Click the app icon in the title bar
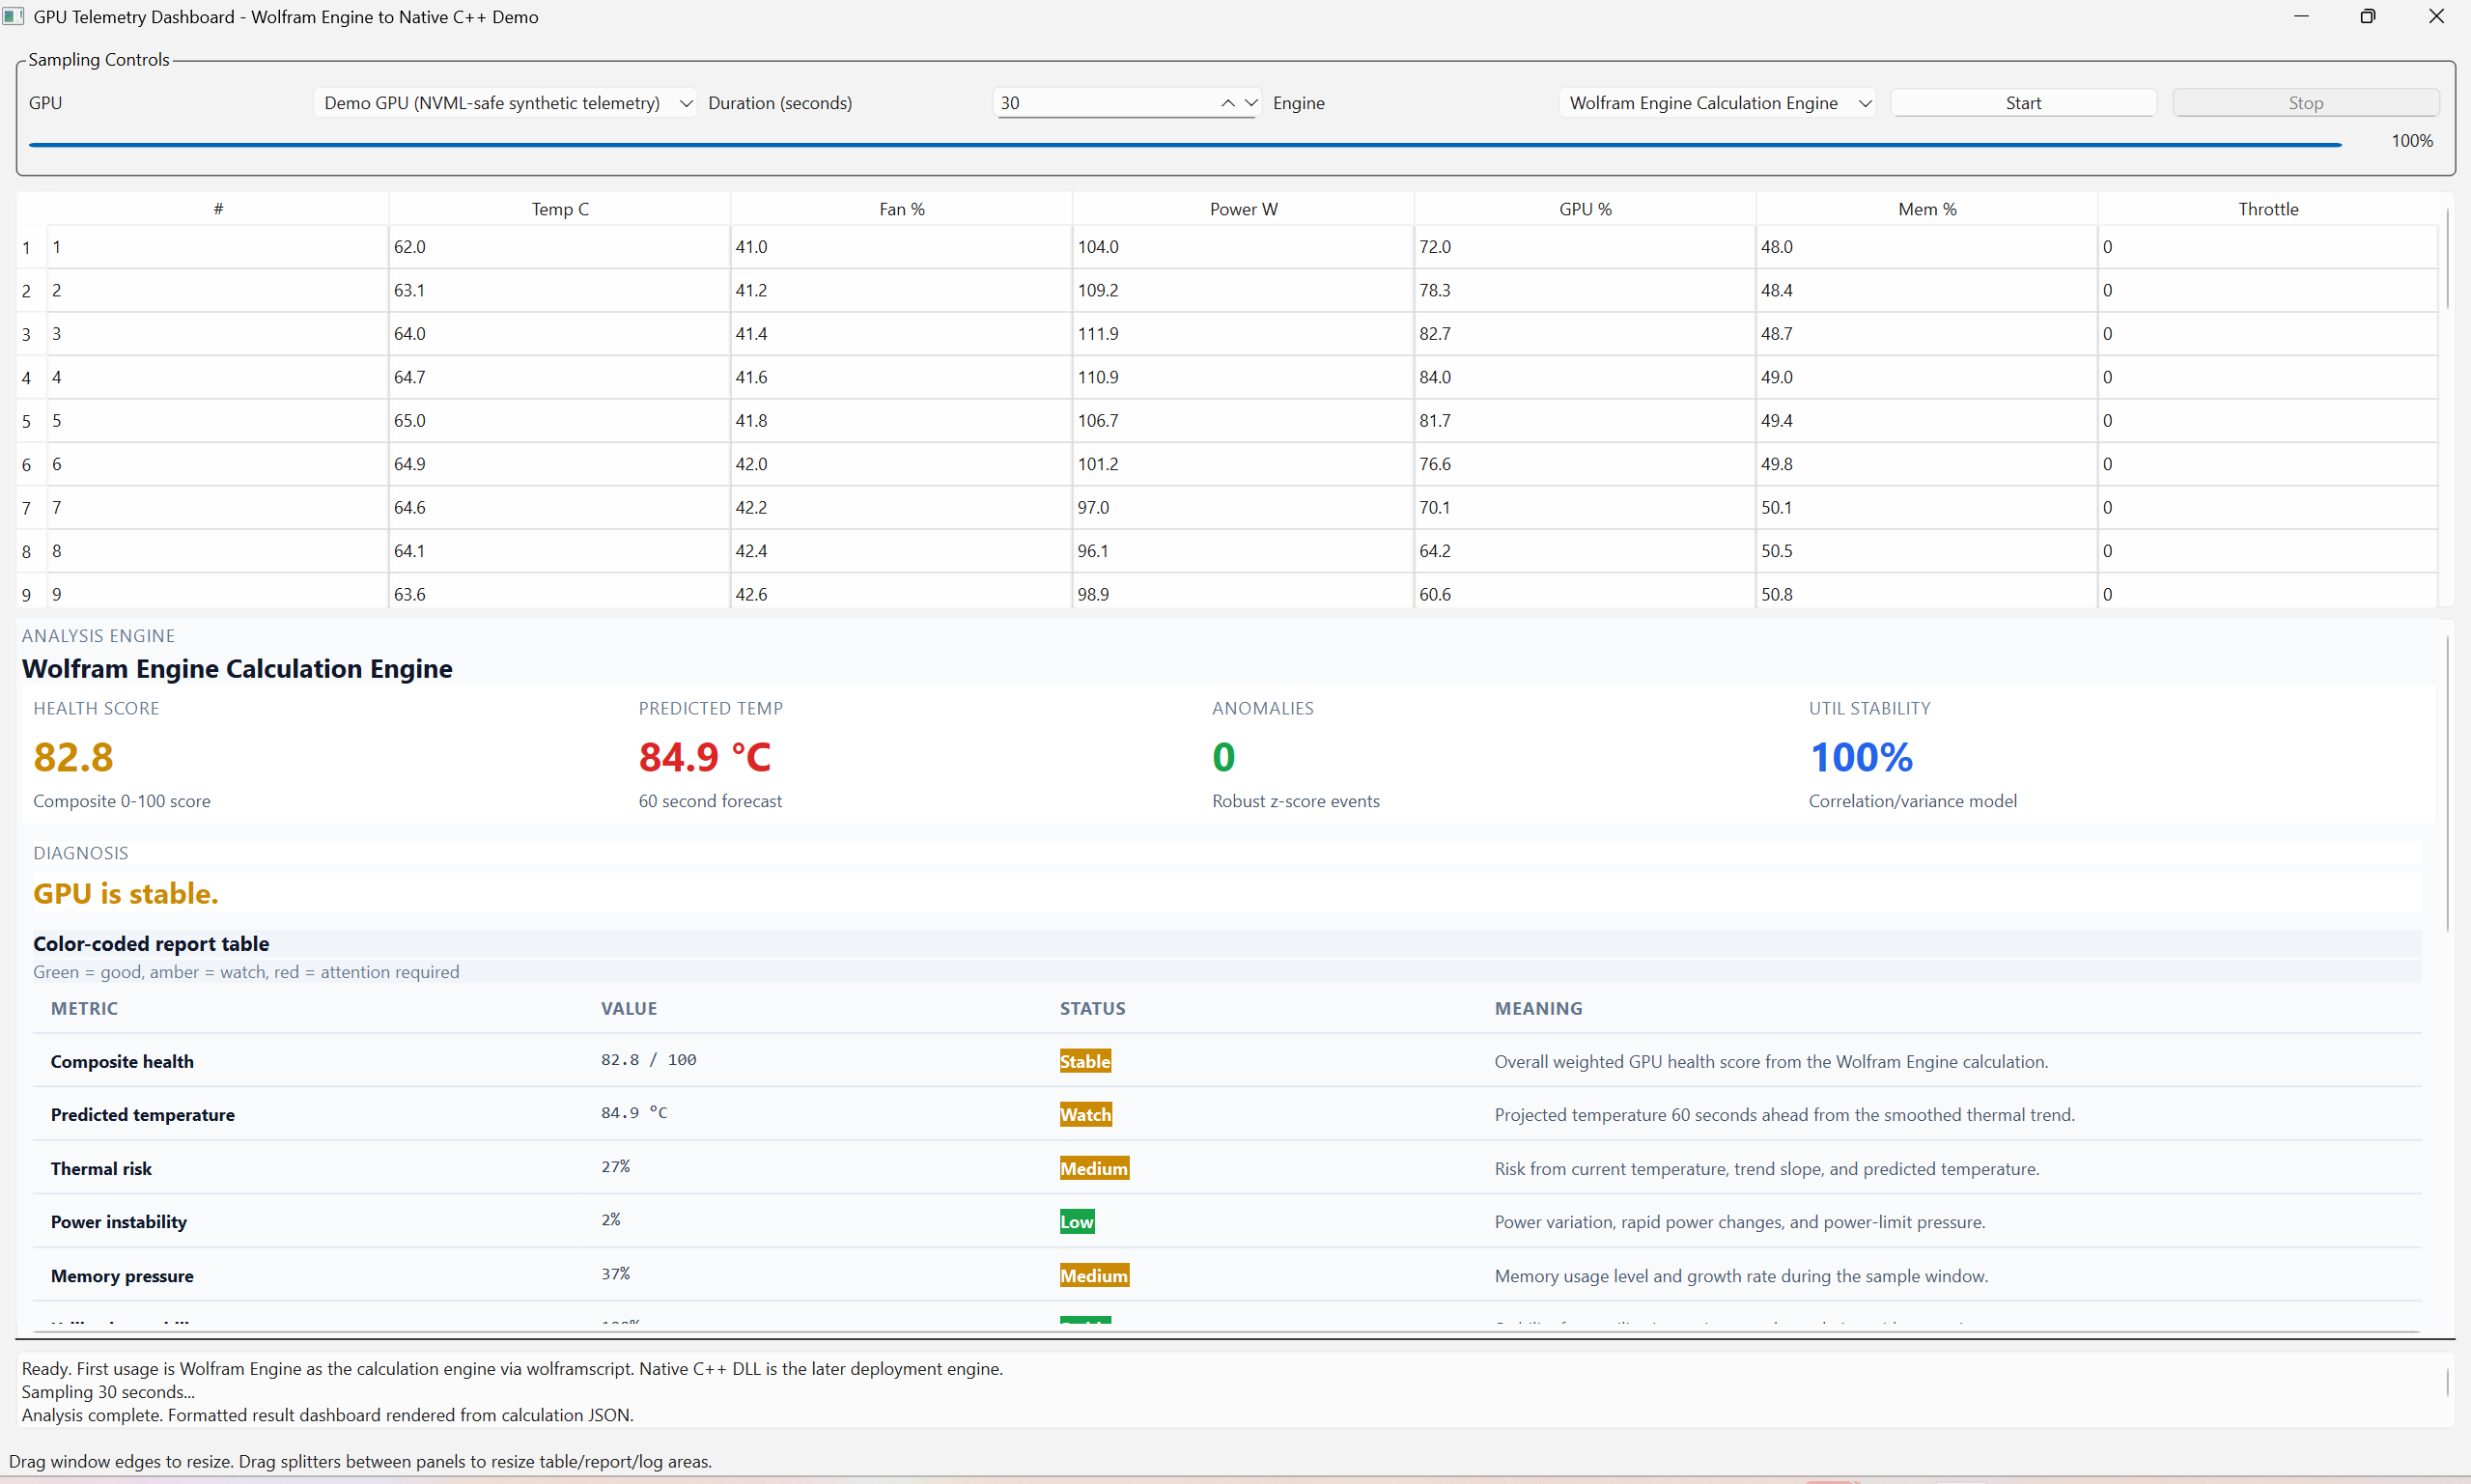 click(x=13, y=16)
